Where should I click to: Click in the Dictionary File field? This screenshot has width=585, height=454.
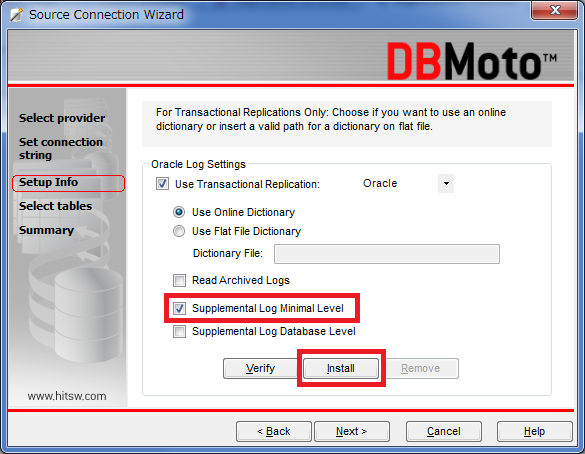pyautogui.click(x=387, y=254)
